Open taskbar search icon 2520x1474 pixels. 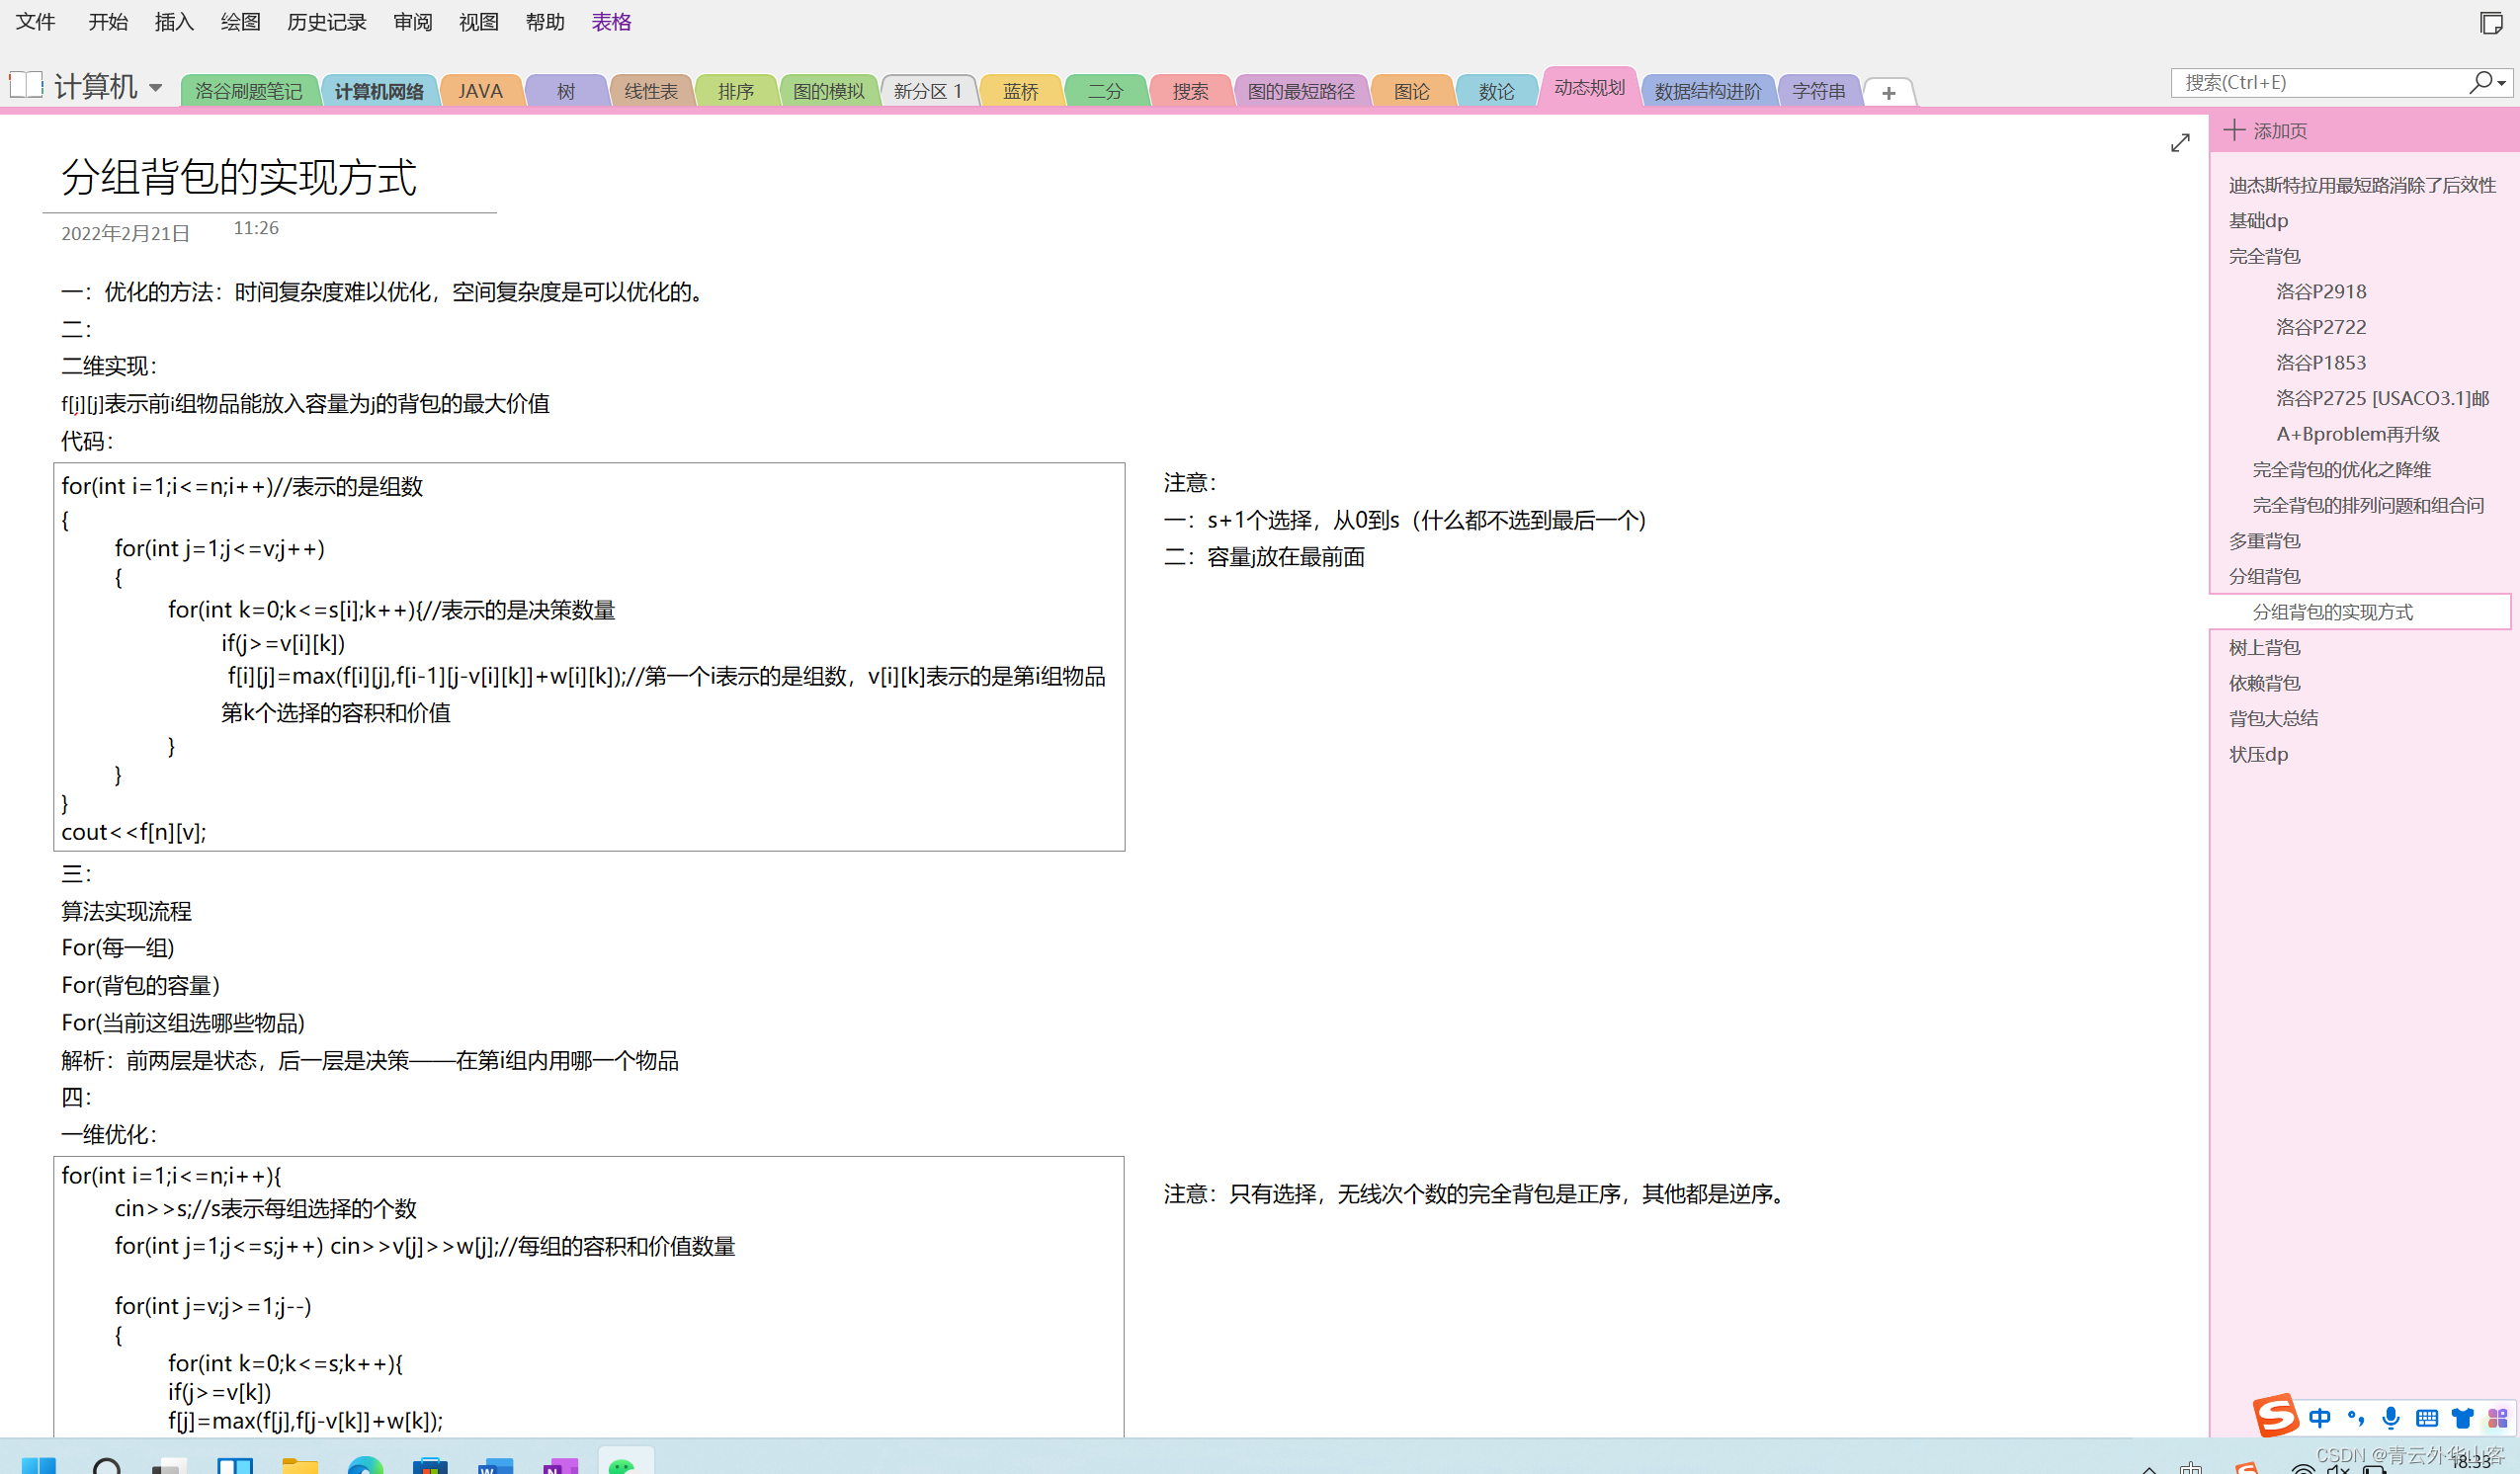[106, 1465]
